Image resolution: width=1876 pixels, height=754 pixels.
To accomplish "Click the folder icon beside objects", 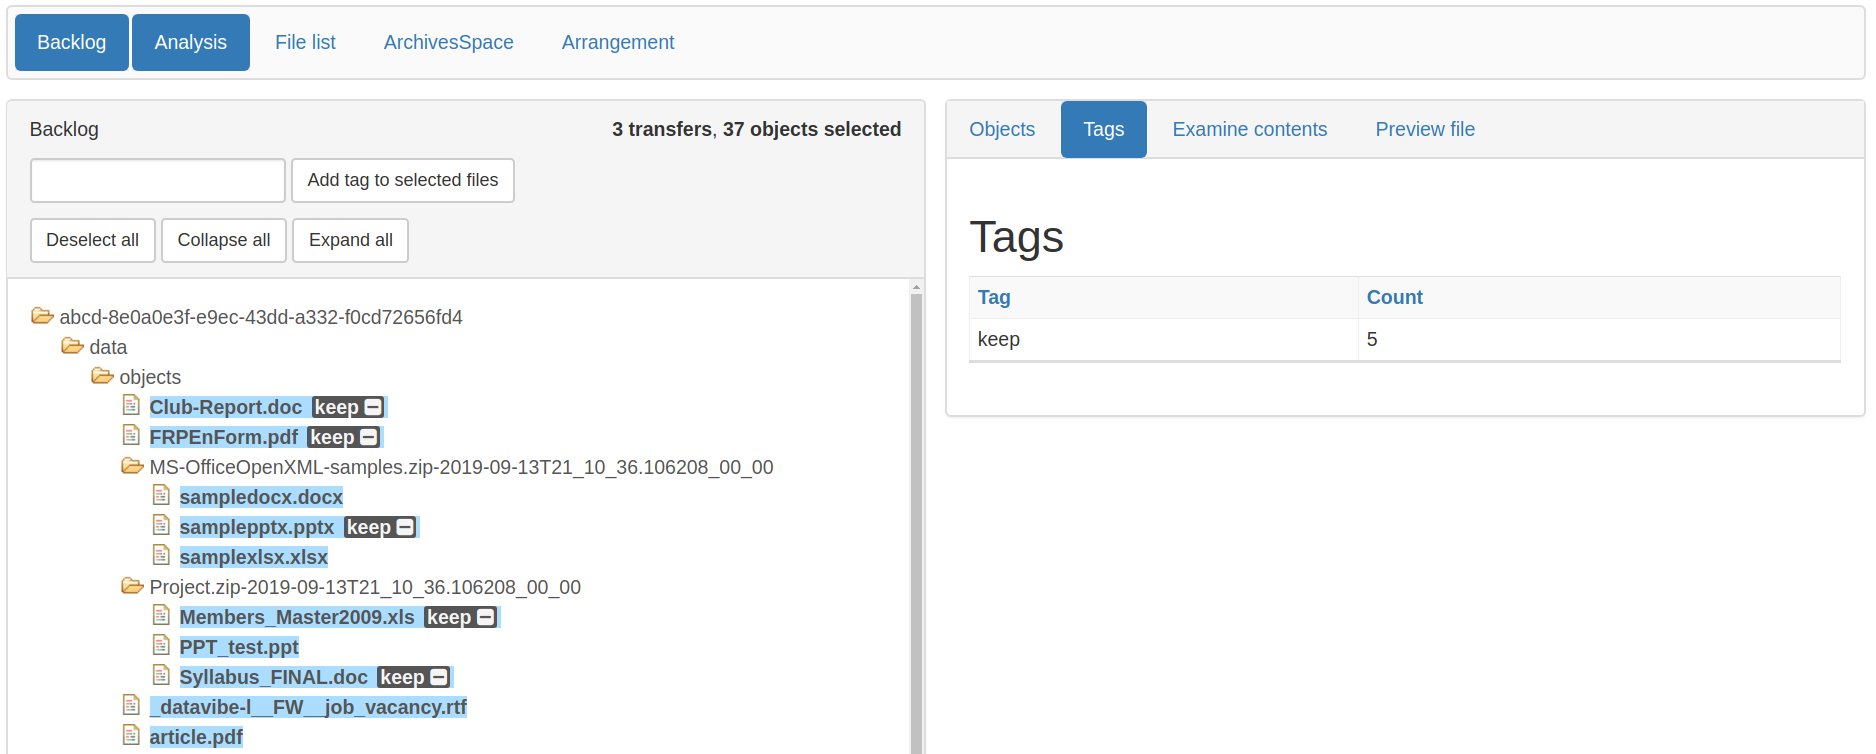I will (x=102, y=375).
